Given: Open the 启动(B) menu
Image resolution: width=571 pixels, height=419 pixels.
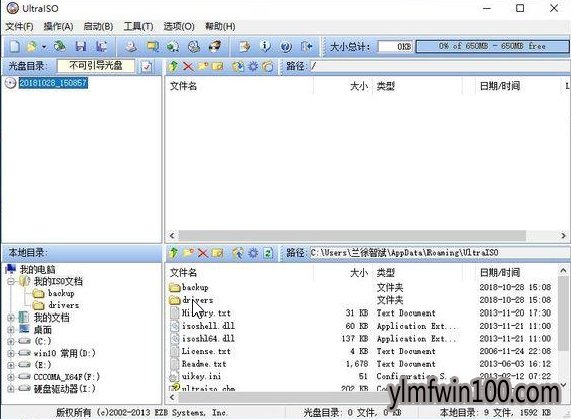Looking at the screenshot, I should pos(98,27).
